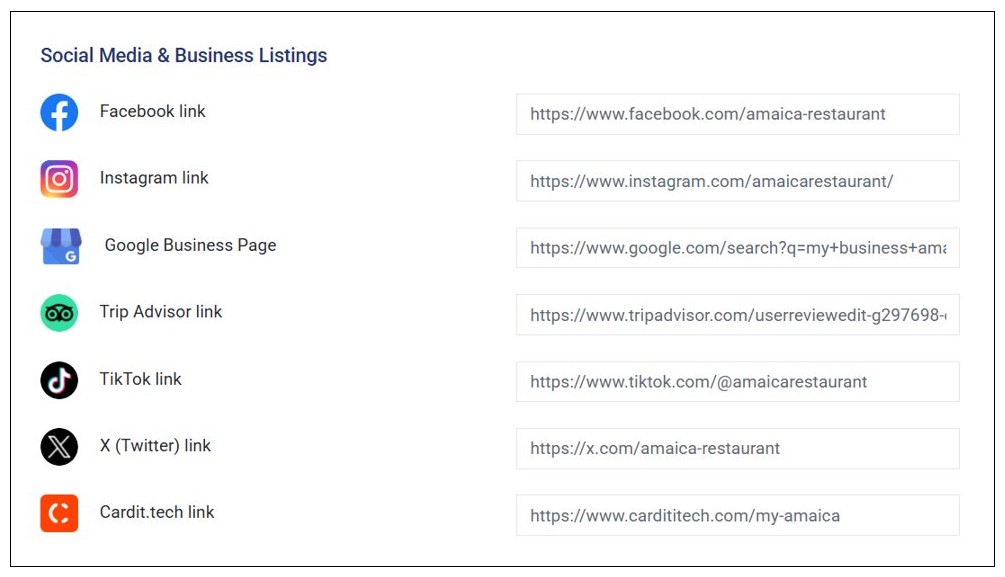The image size is (1005, 577).
Task: Click the Instagram logo icon
Action: [59, 180]
